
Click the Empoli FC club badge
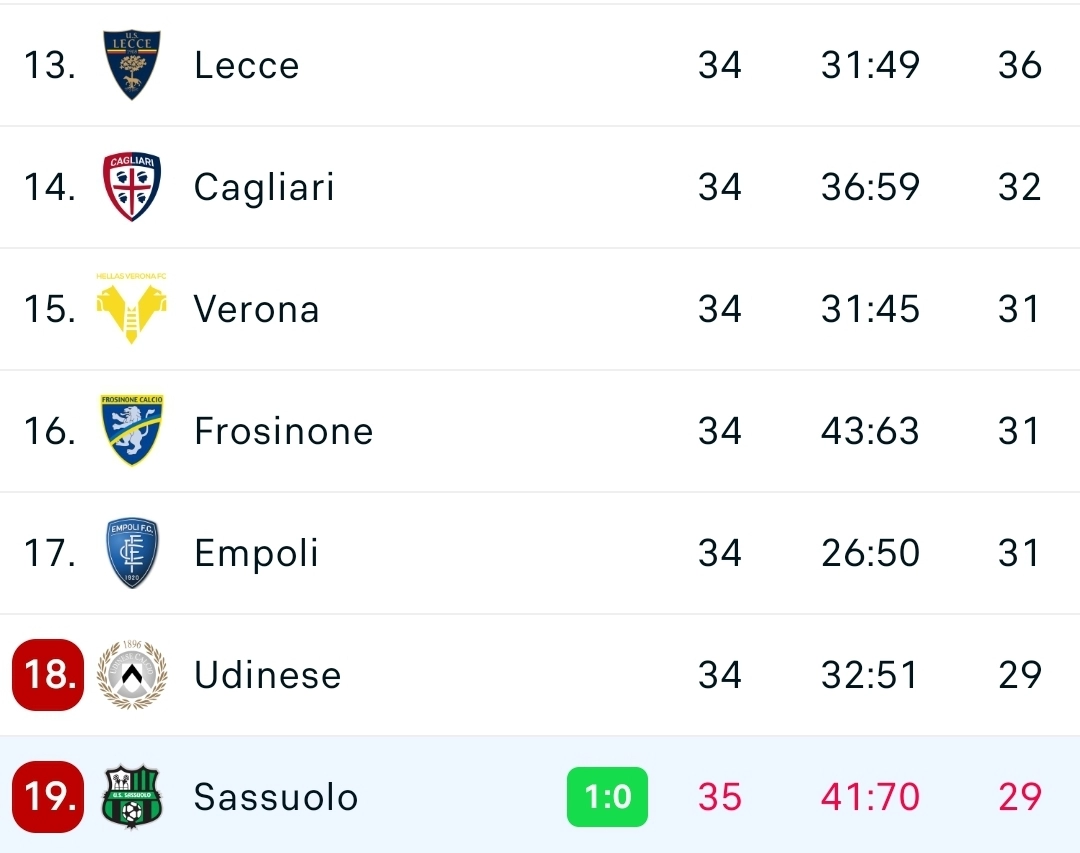tap(131, 552)
